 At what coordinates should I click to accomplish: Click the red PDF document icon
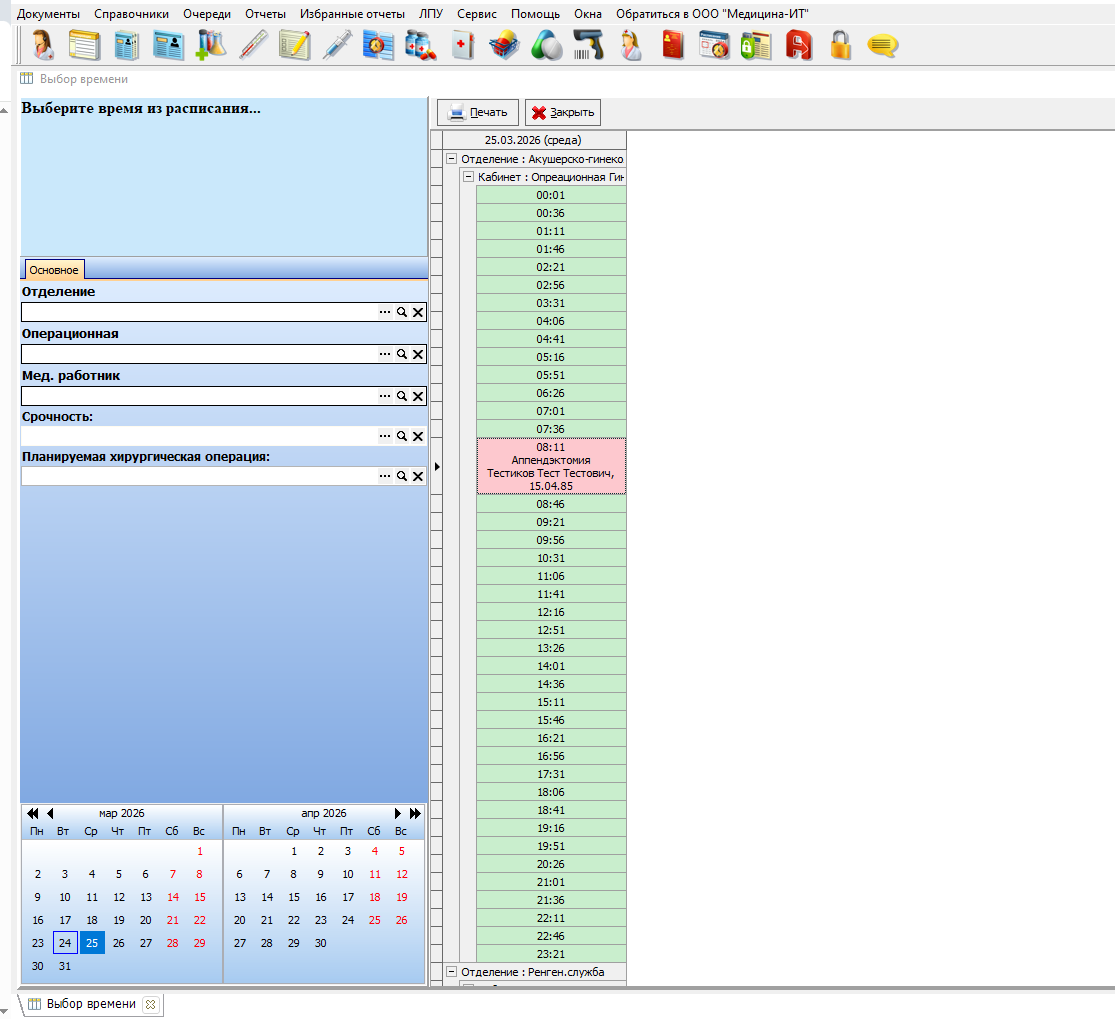pyautogui.click(x=798, y=46)
